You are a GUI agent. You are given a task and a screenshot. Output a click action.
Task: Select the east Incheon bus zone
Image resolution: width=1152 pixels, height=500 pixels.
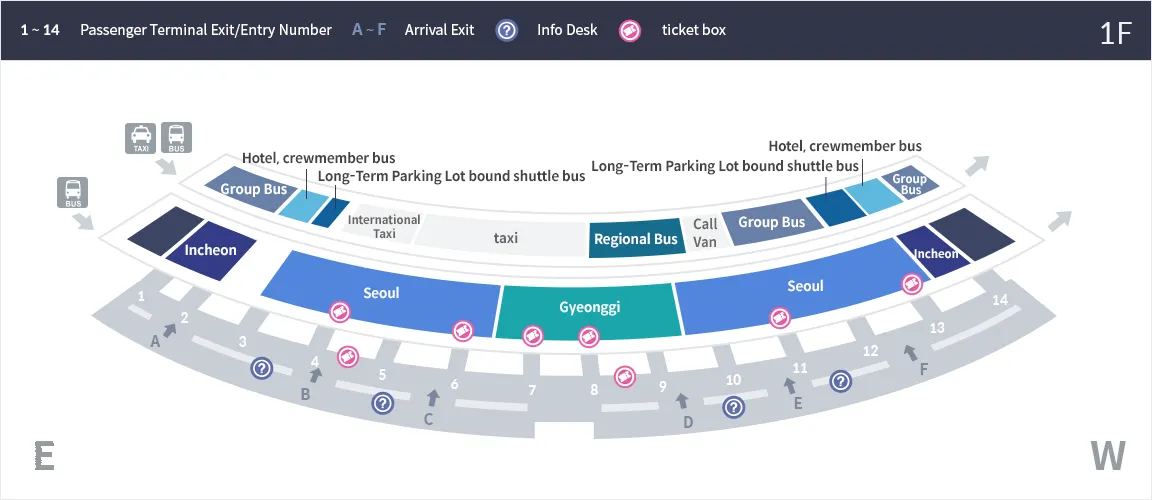(x=210, y=250)
